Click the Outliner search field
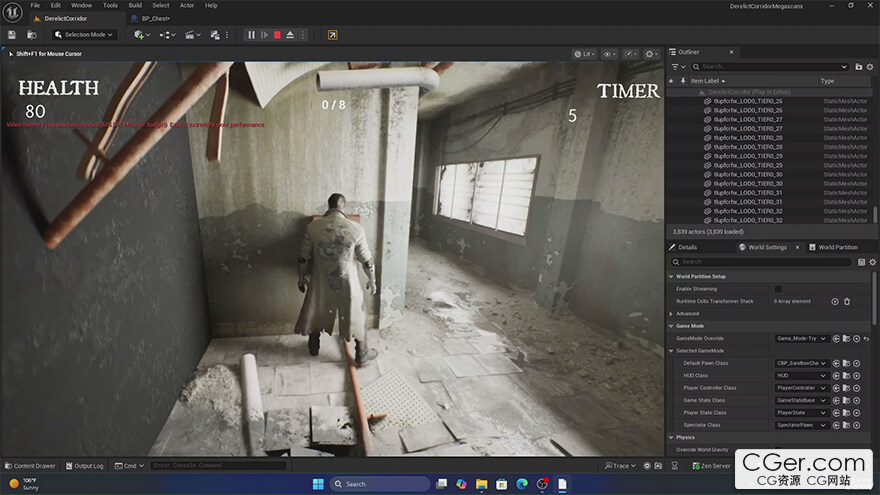Screen dimensions: 880x495 tap(769, 67)
